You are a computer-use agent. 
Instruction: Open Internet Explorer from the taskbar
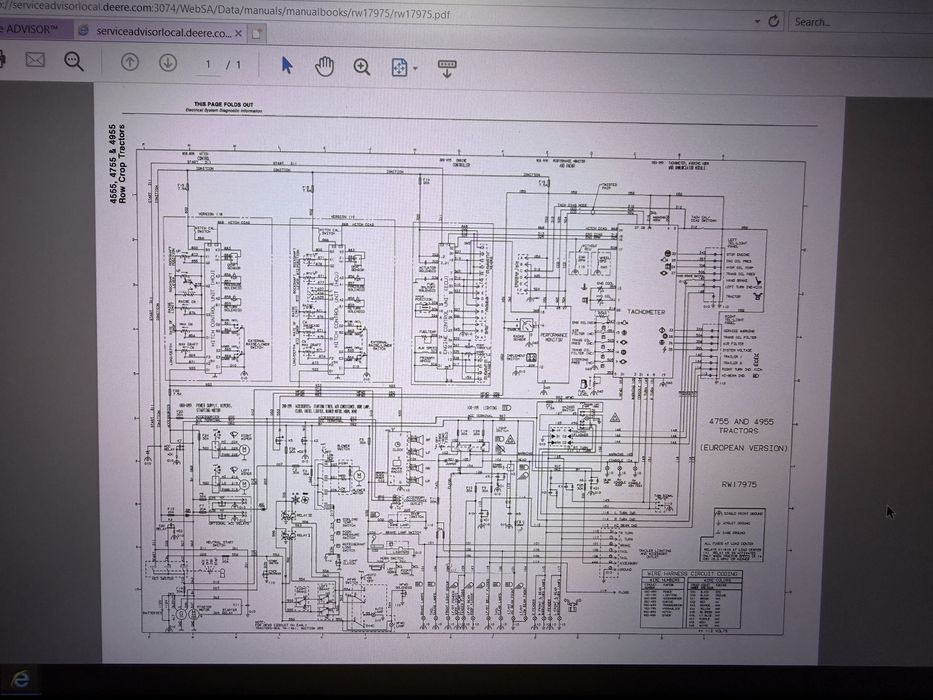coord(20,679)
